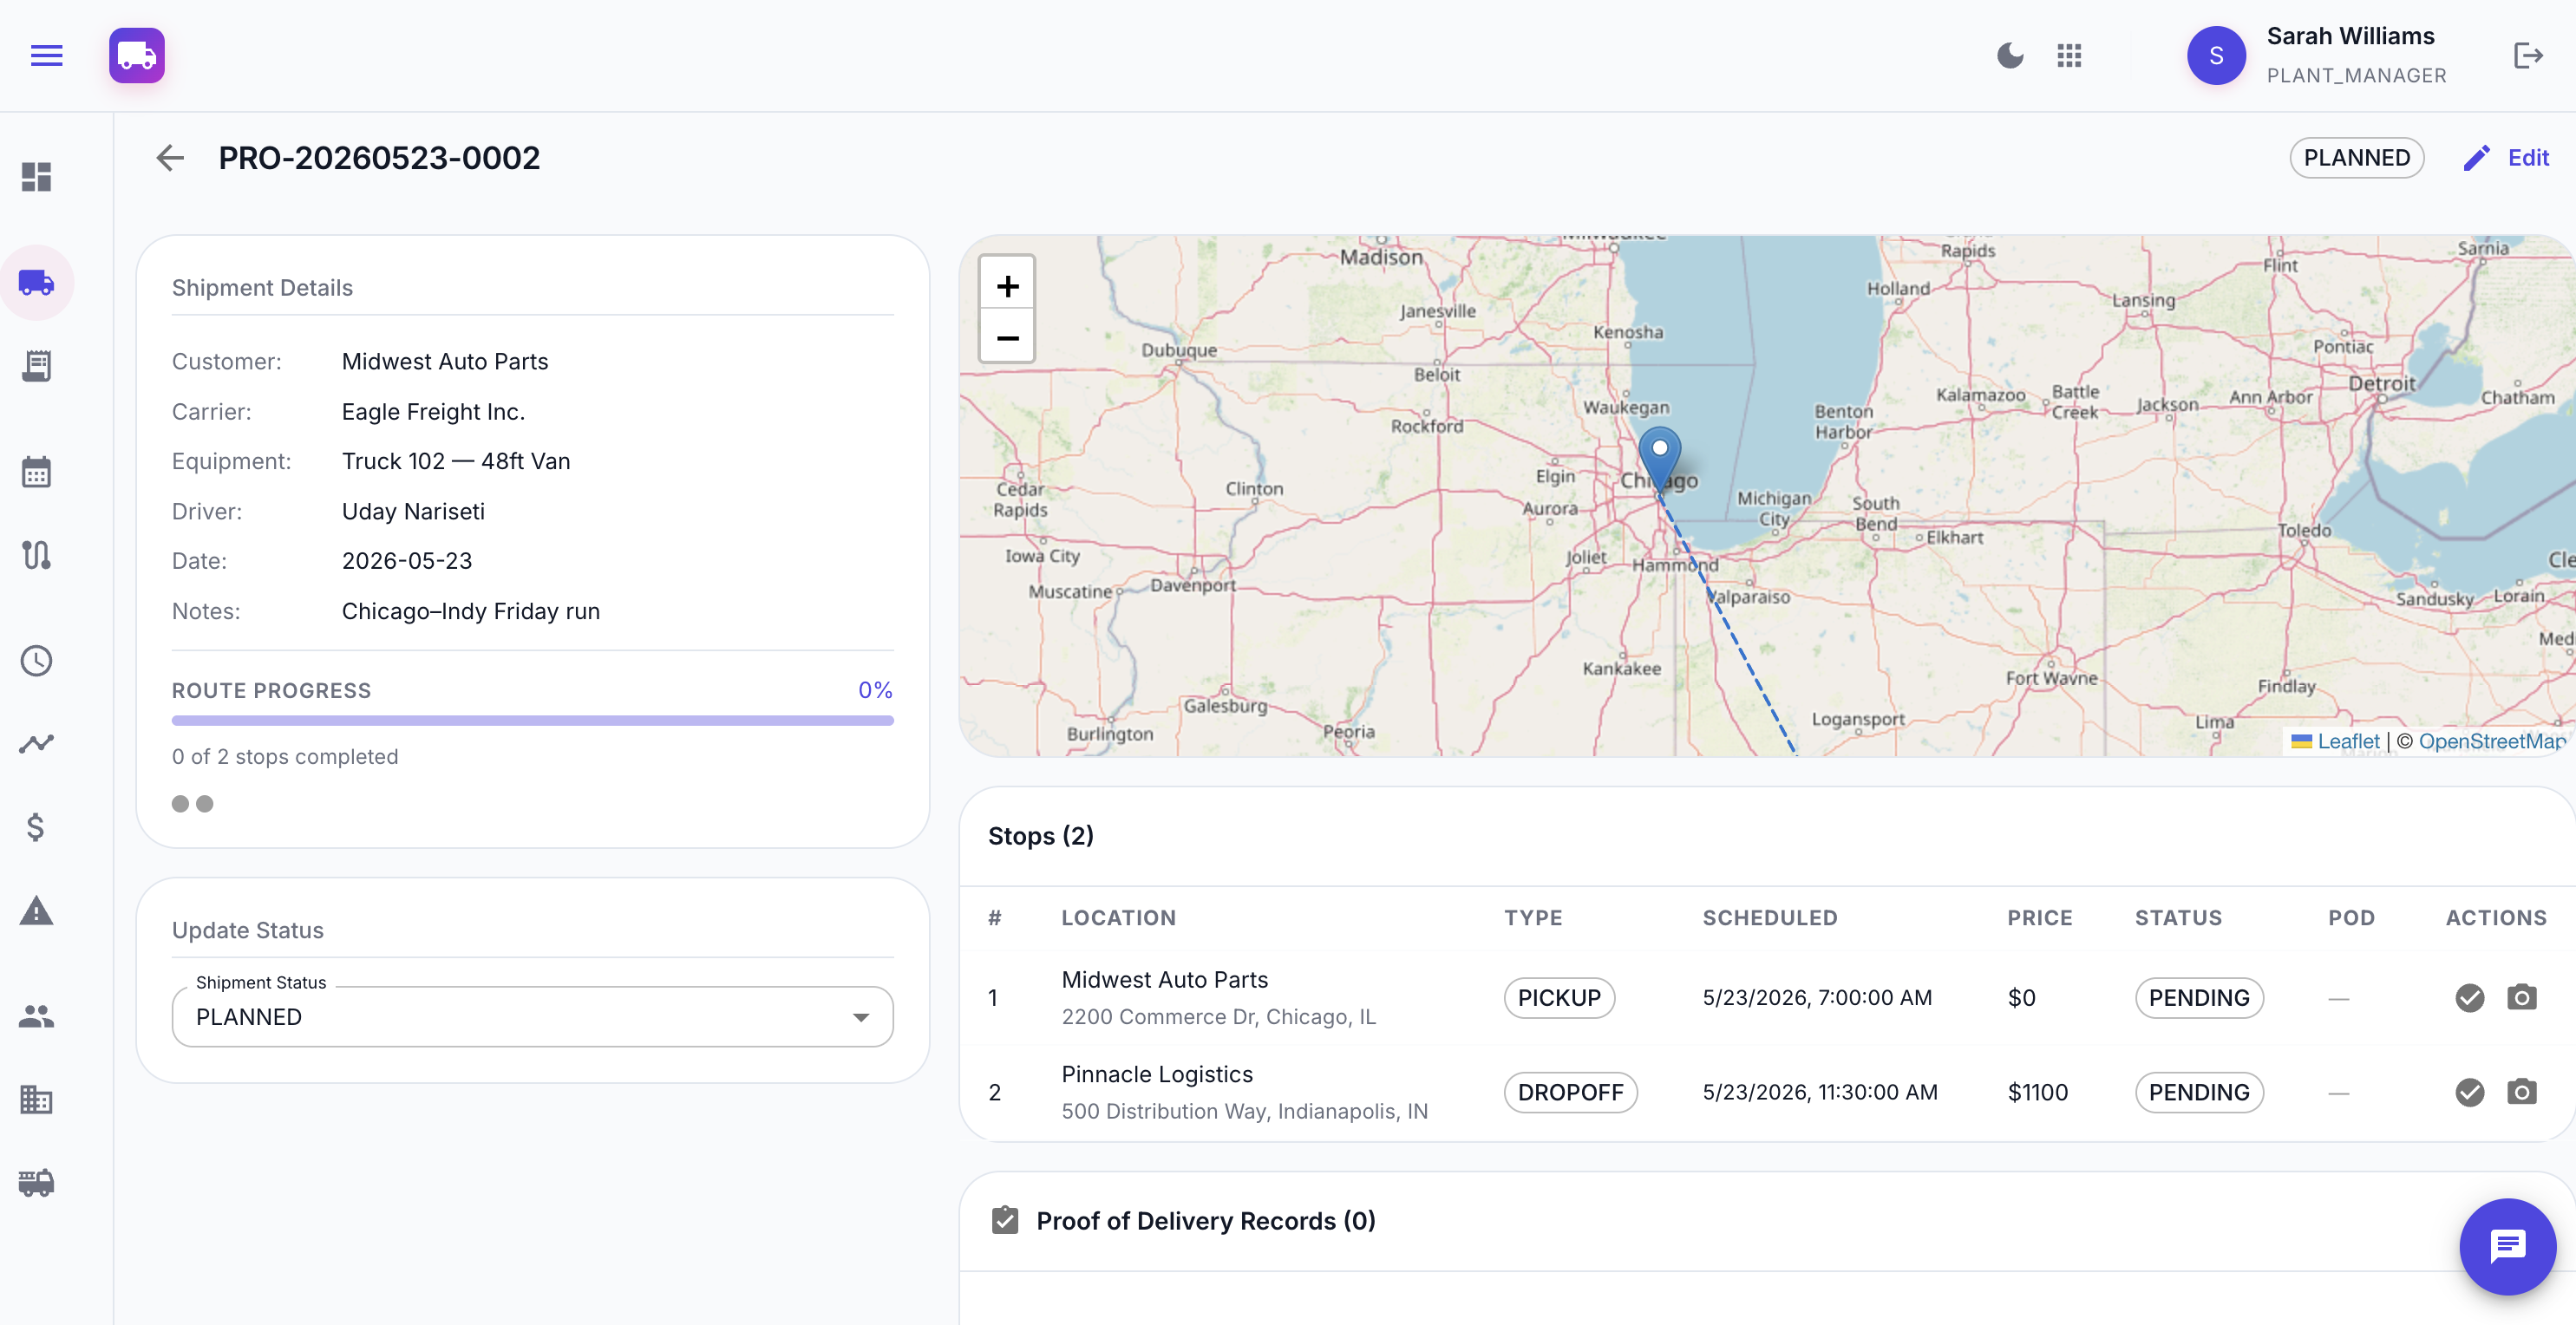Expand the Shipment Status dropdown

click(533, 1017)
